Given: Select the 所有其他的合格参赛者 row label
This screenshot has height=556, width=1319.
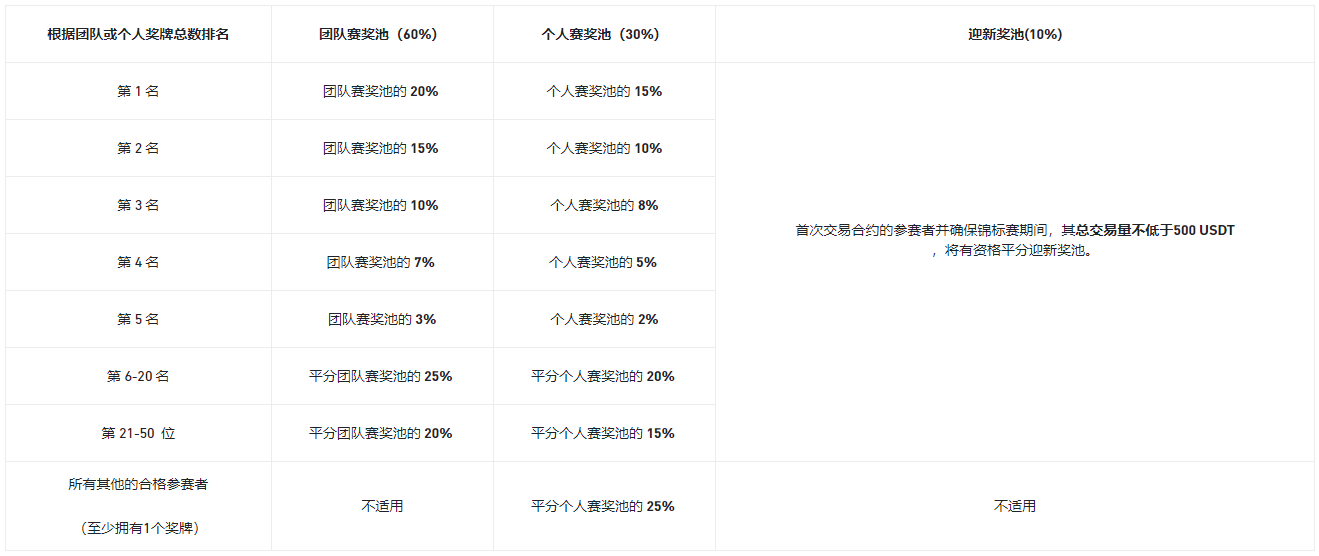Looking at the screenshot, I should [x=138, y=484].
